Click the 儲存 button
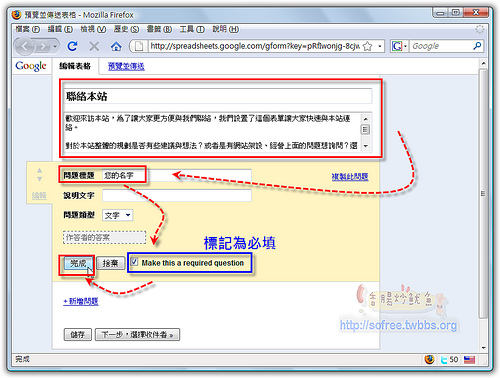Screen dimensions: 500x378 pyautogui.click(x=77, y=334)
